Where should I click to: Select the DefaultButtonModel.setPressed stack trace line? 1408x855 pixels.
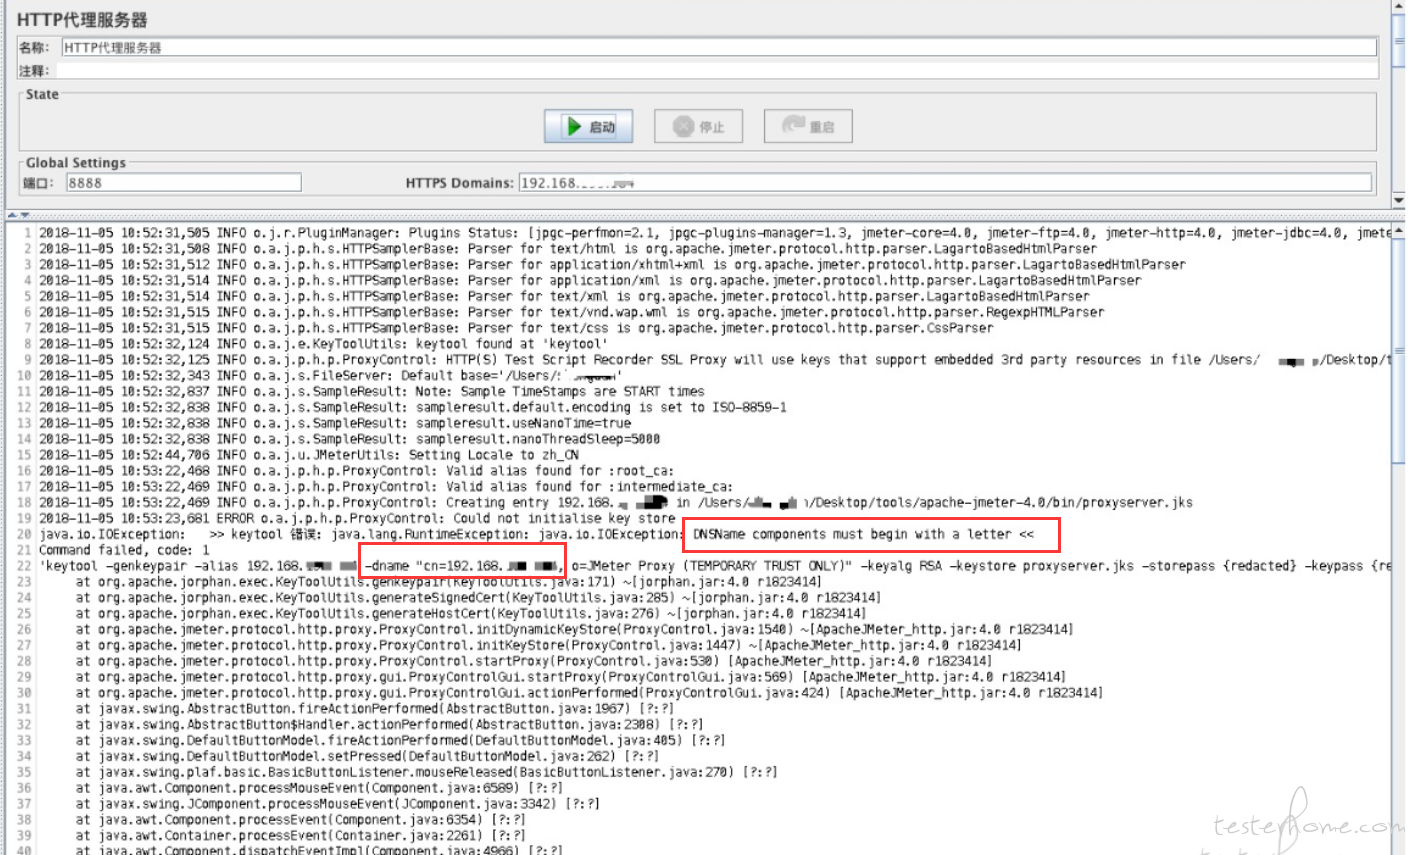[x=367, y=756]
